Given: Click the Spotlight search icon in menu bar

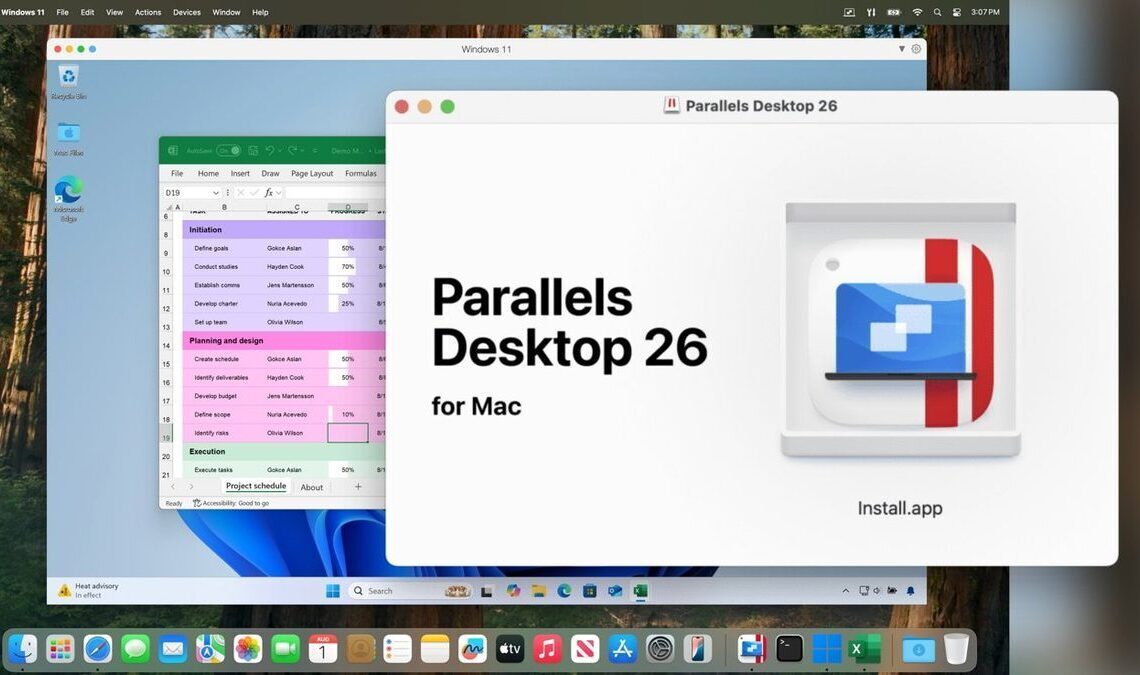Looking at the screenshot, I should [x=937, y=12].
